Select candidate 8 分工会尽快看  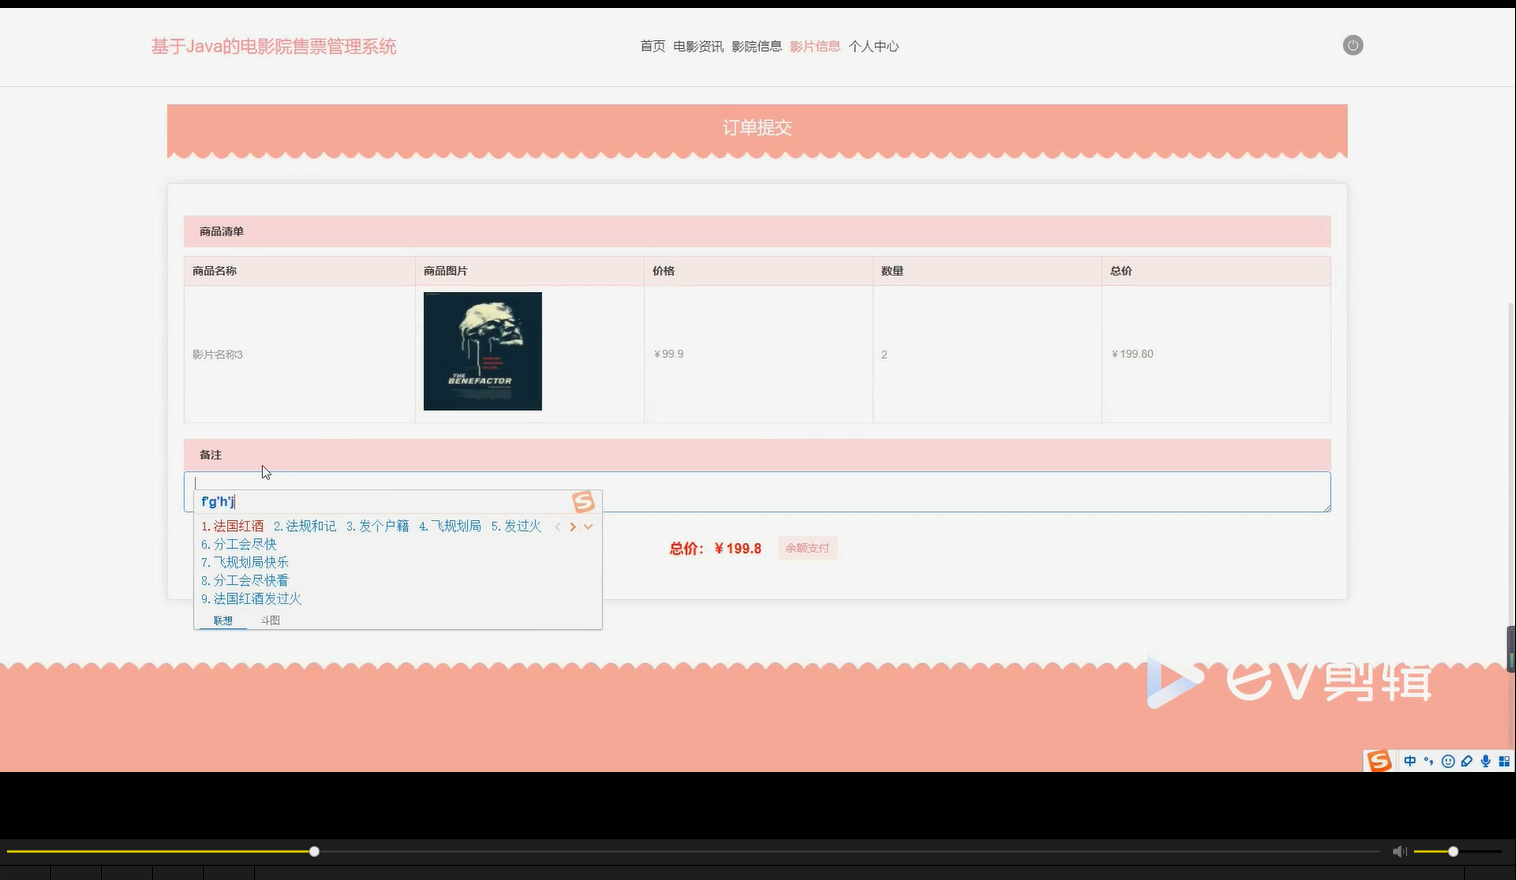click(x=245, y=580)
